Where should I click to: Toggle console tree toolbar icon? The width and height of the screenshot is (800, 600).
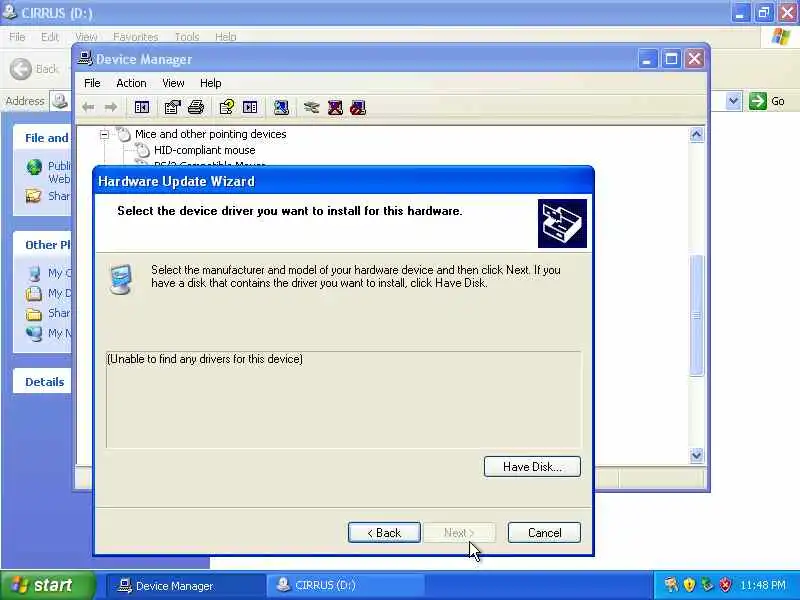coord(141,107)
